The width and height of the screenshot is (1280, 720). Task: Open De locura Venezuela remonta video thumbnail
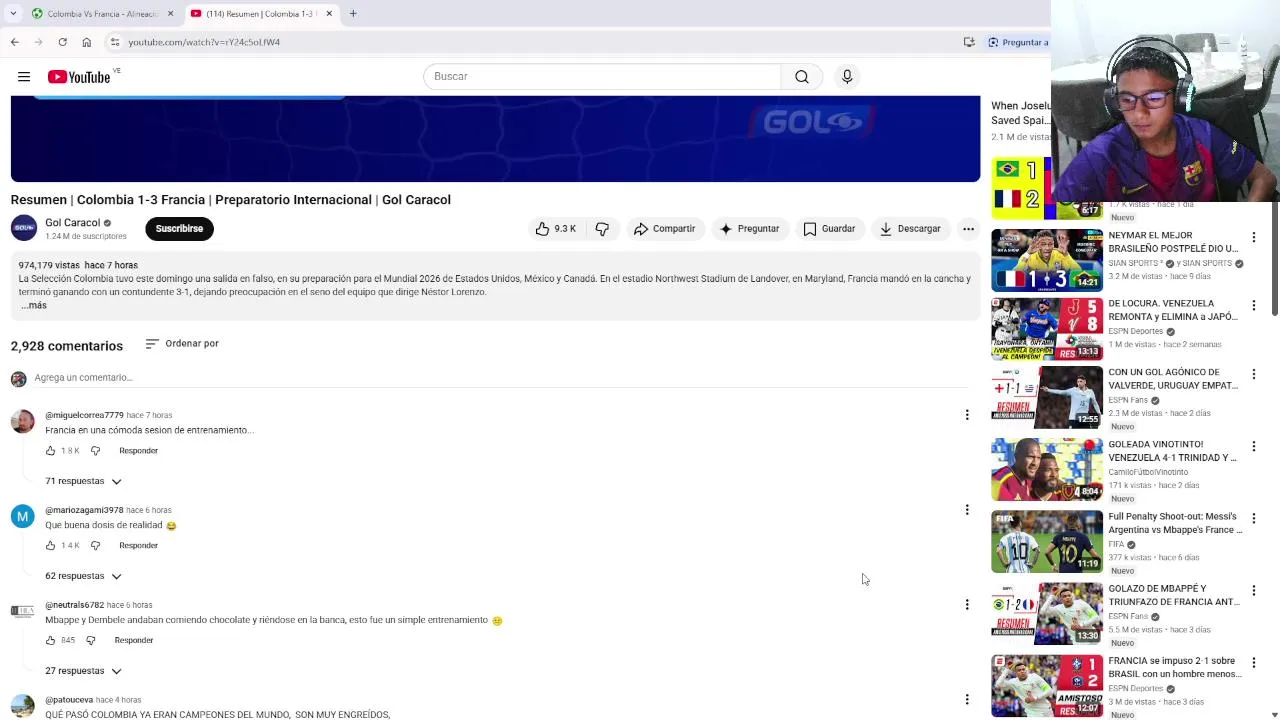1047,329
